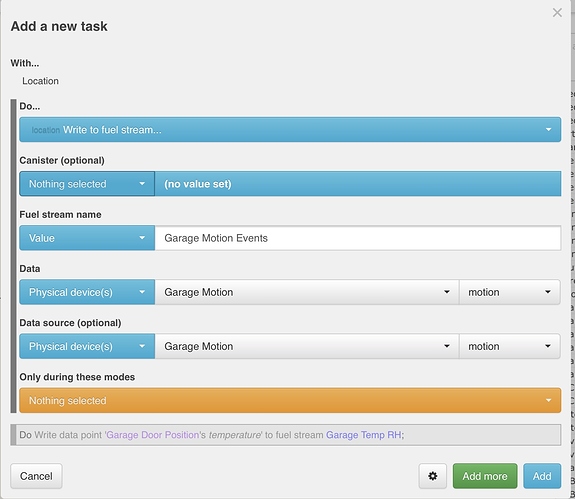Click the blue Add button

[x=542, y=476]
